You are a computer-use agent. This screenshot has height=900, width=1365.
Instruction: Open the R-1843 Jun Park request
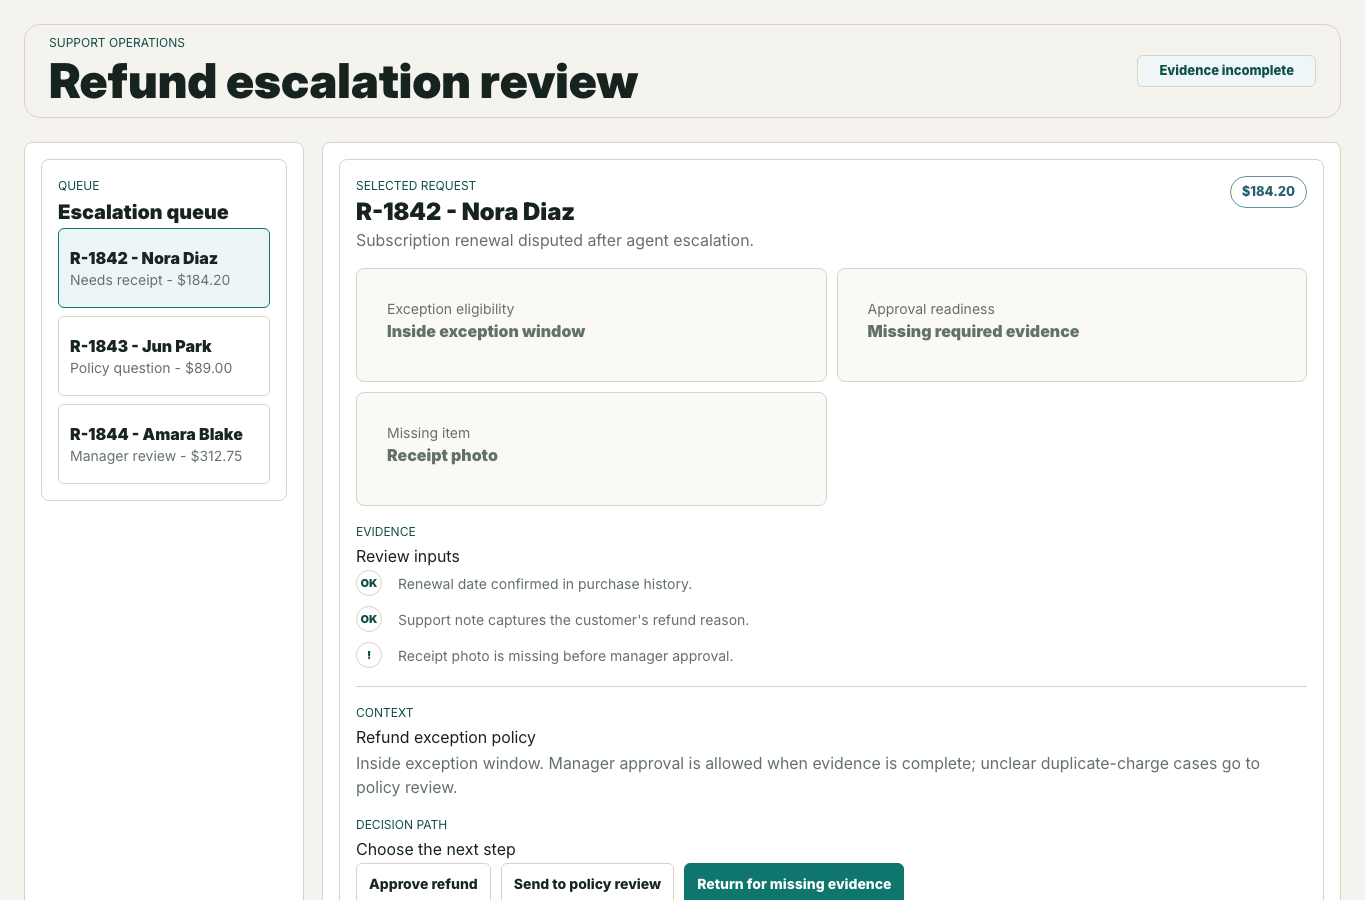pyautogui.click(x=164, y=356)
